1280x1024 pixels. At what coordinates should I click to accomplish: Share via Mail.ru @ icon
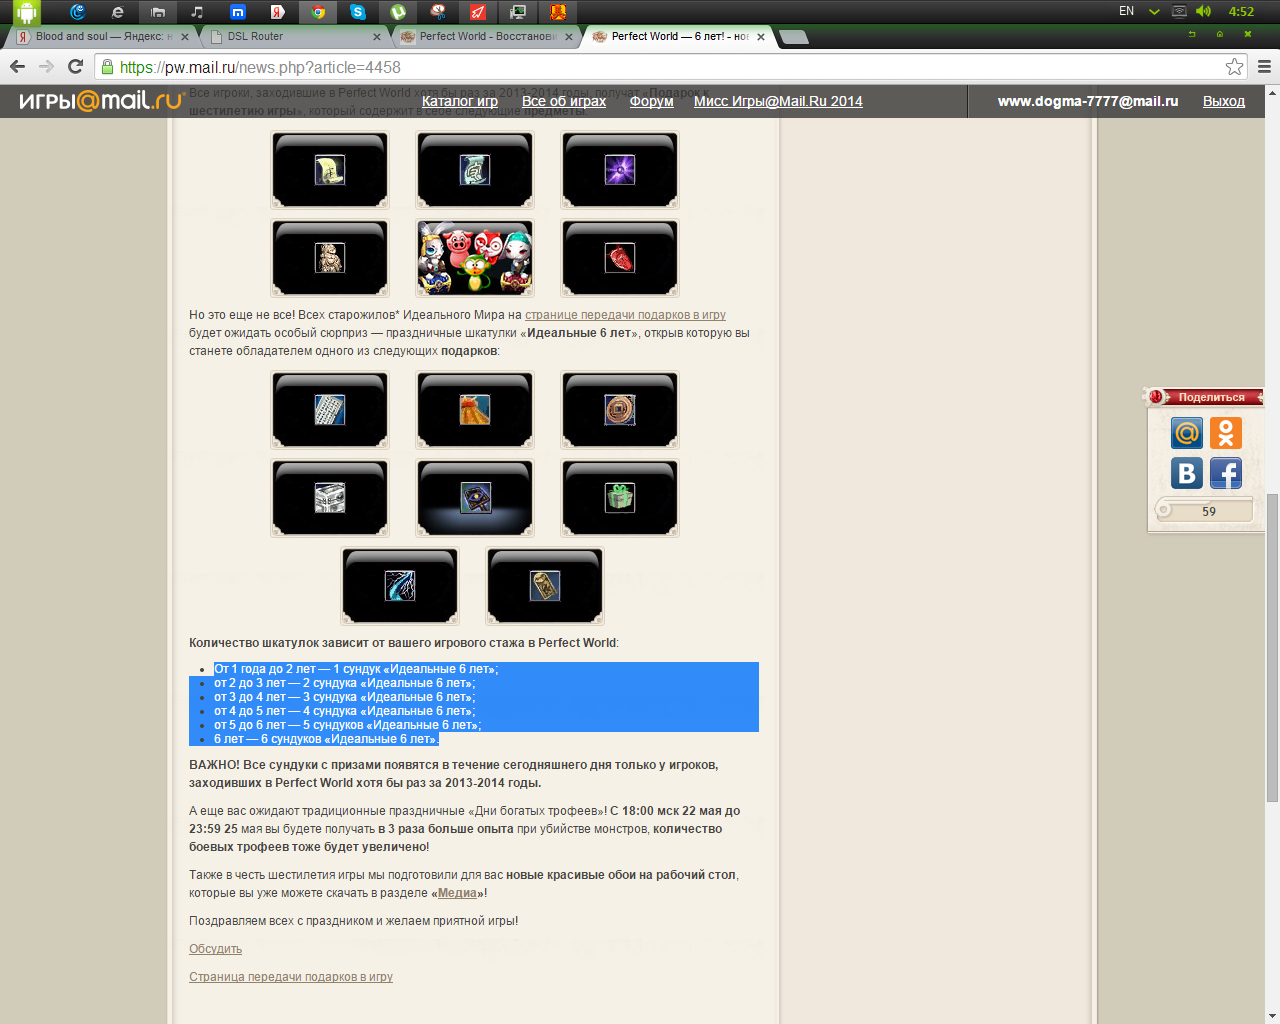[x=1187, y=433]
